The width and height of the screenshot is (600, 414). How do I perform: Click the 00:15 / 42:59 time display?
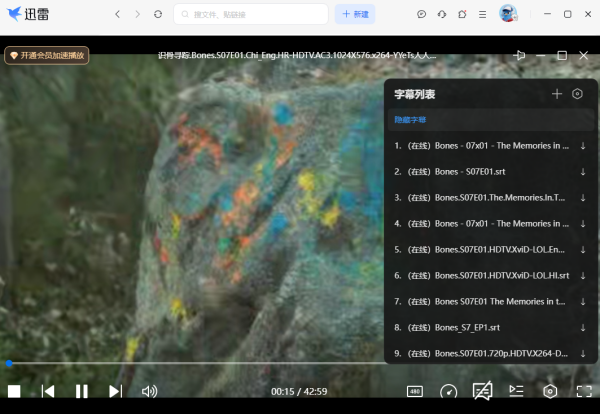299,391
